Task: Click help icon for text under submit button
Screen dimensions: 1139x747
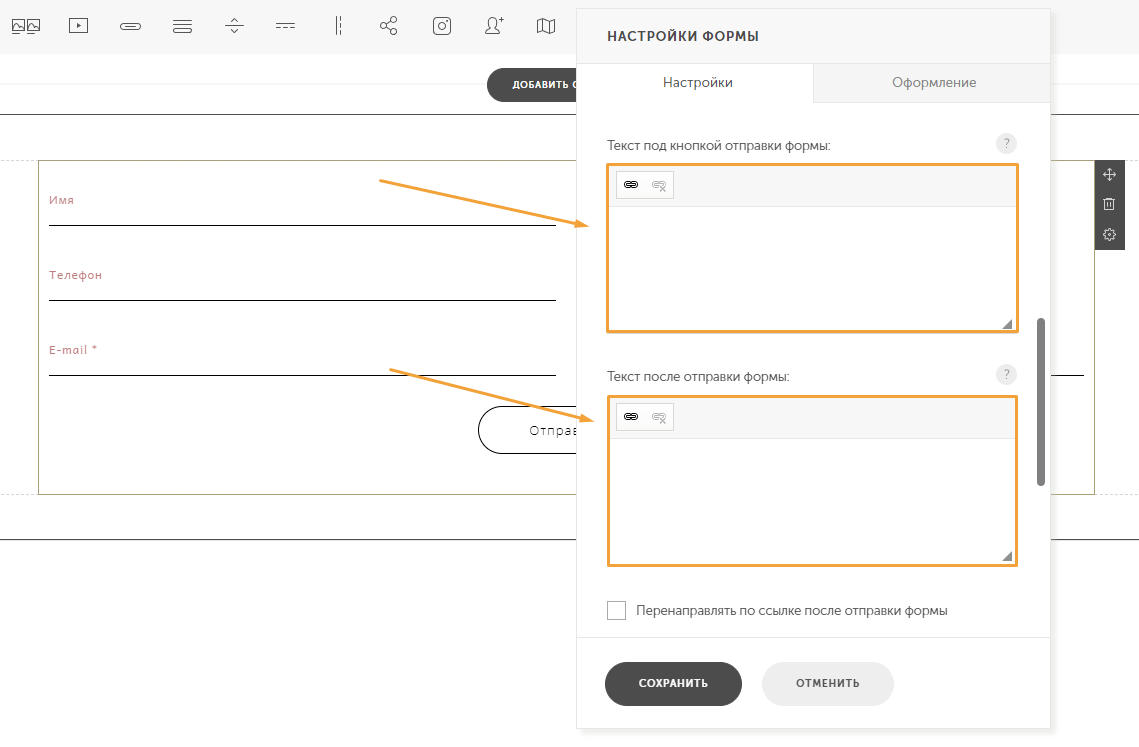Action: click(x=1006, y=144)
